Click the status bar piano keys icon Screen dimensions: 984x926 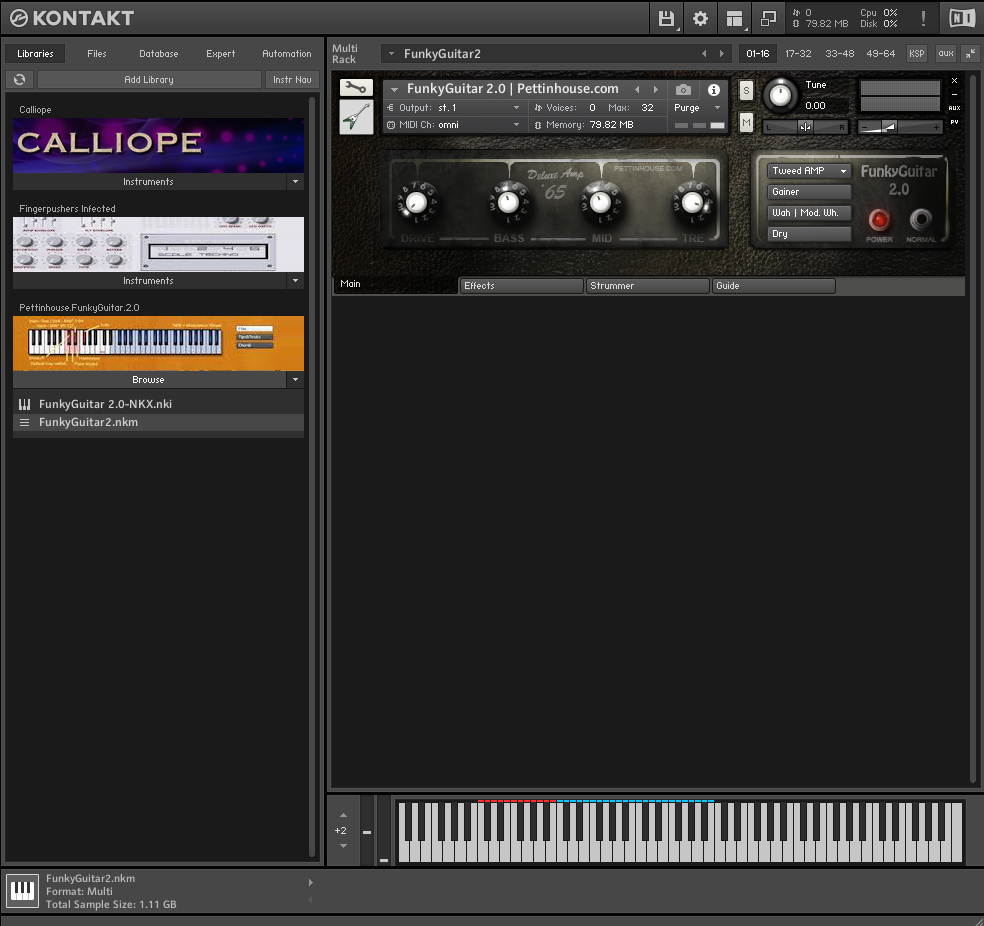(x=23, y=891)
